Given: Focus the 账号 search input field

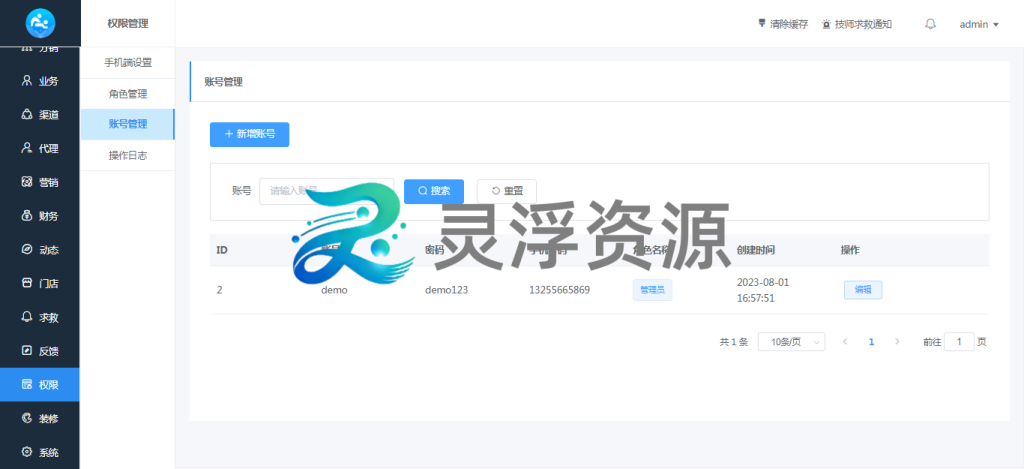Looking at the screenshot, I should pos(327,191).
